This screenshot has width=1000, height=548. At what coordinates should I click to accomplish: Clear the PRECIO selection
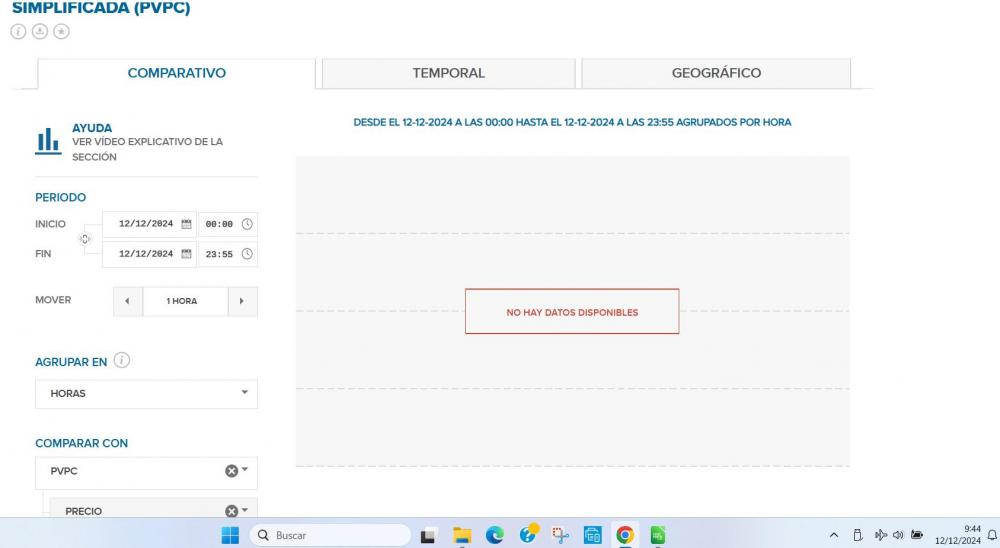pyautogui.click(x=232, y=511)
